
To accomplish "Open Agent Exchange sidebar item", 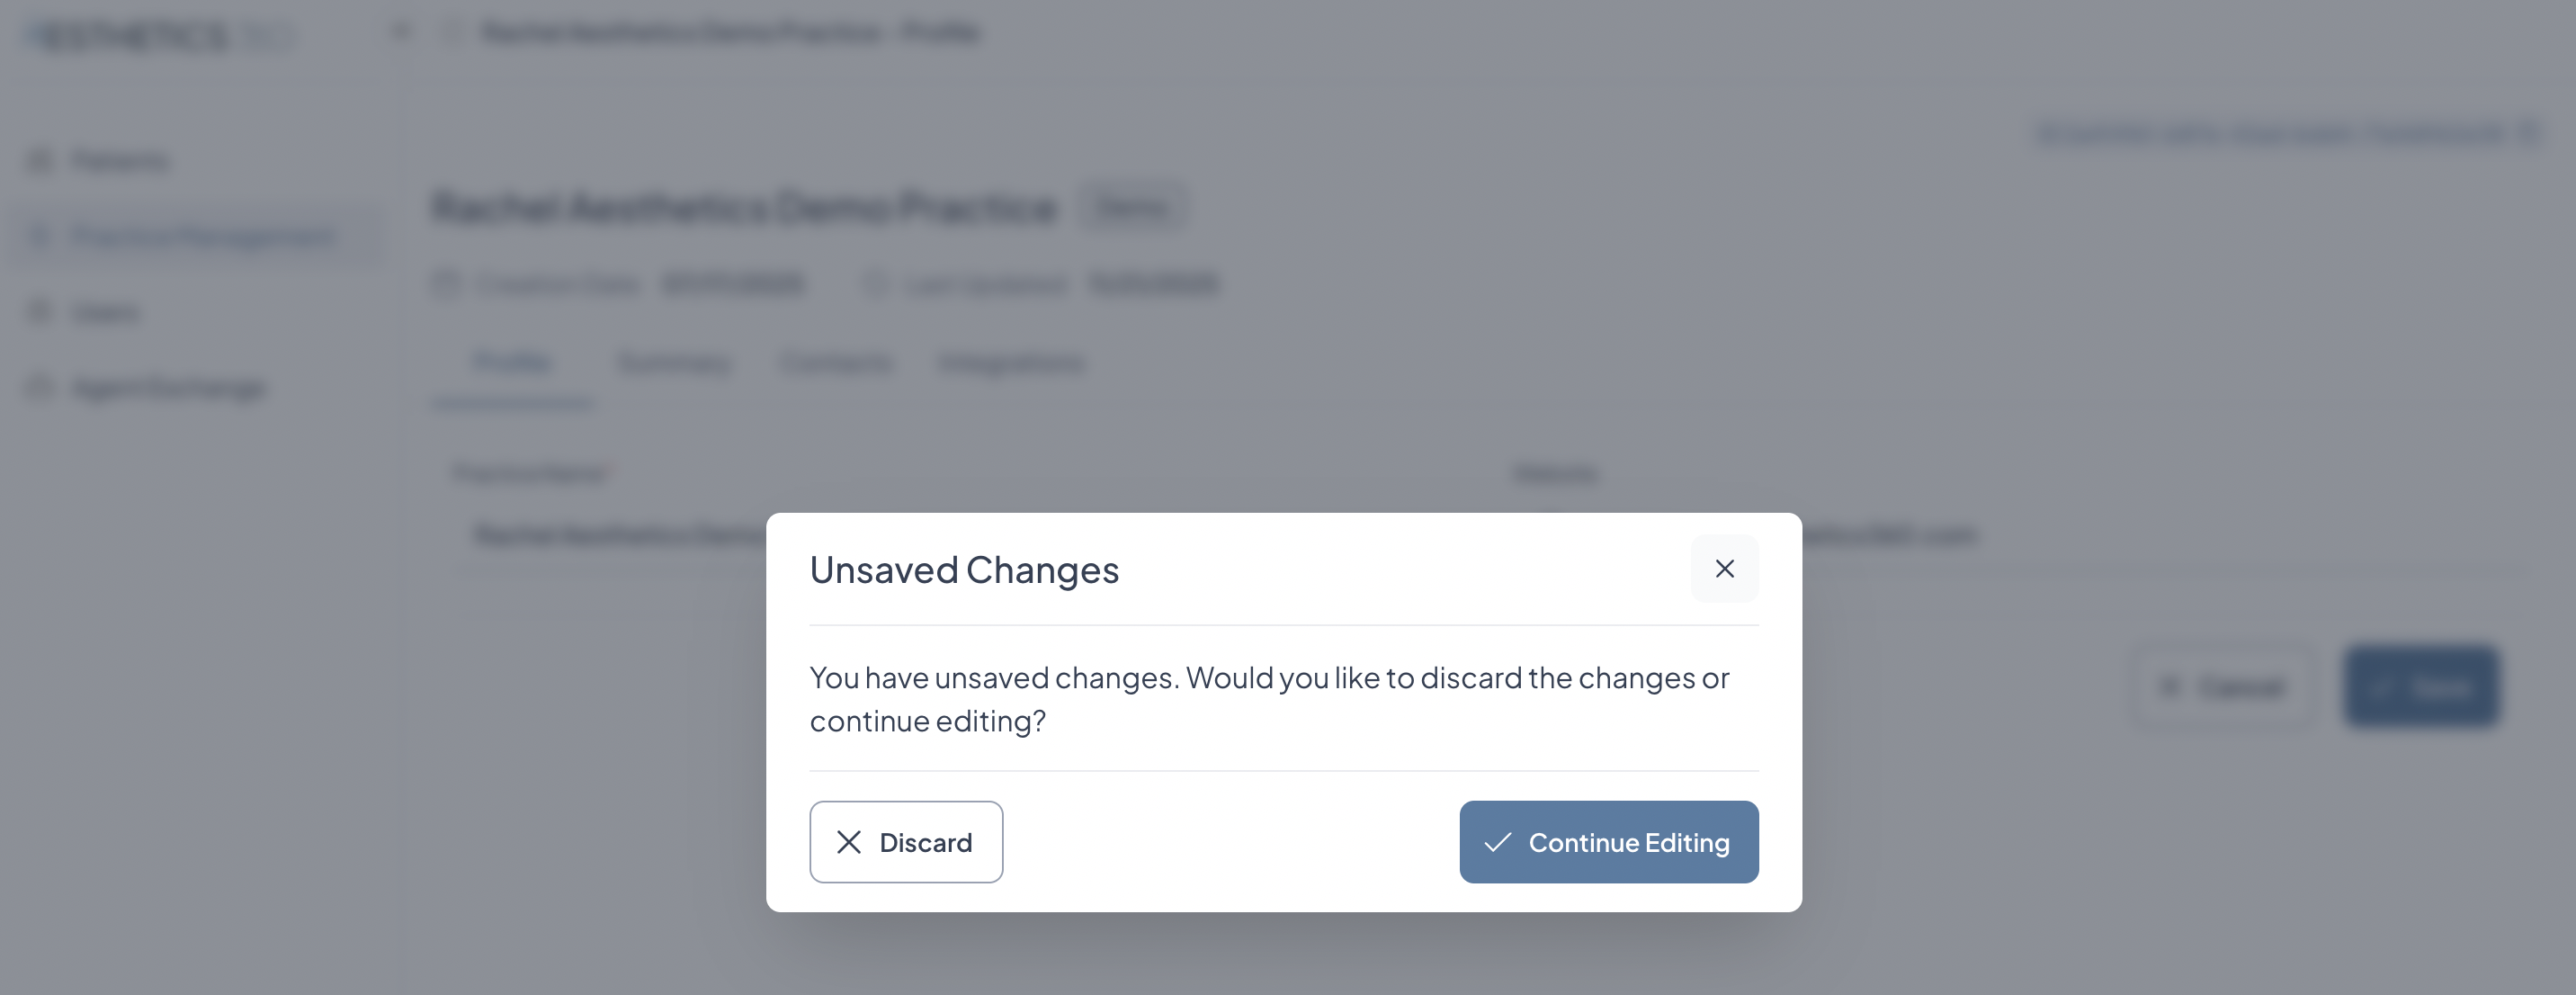I will point(169,388).
